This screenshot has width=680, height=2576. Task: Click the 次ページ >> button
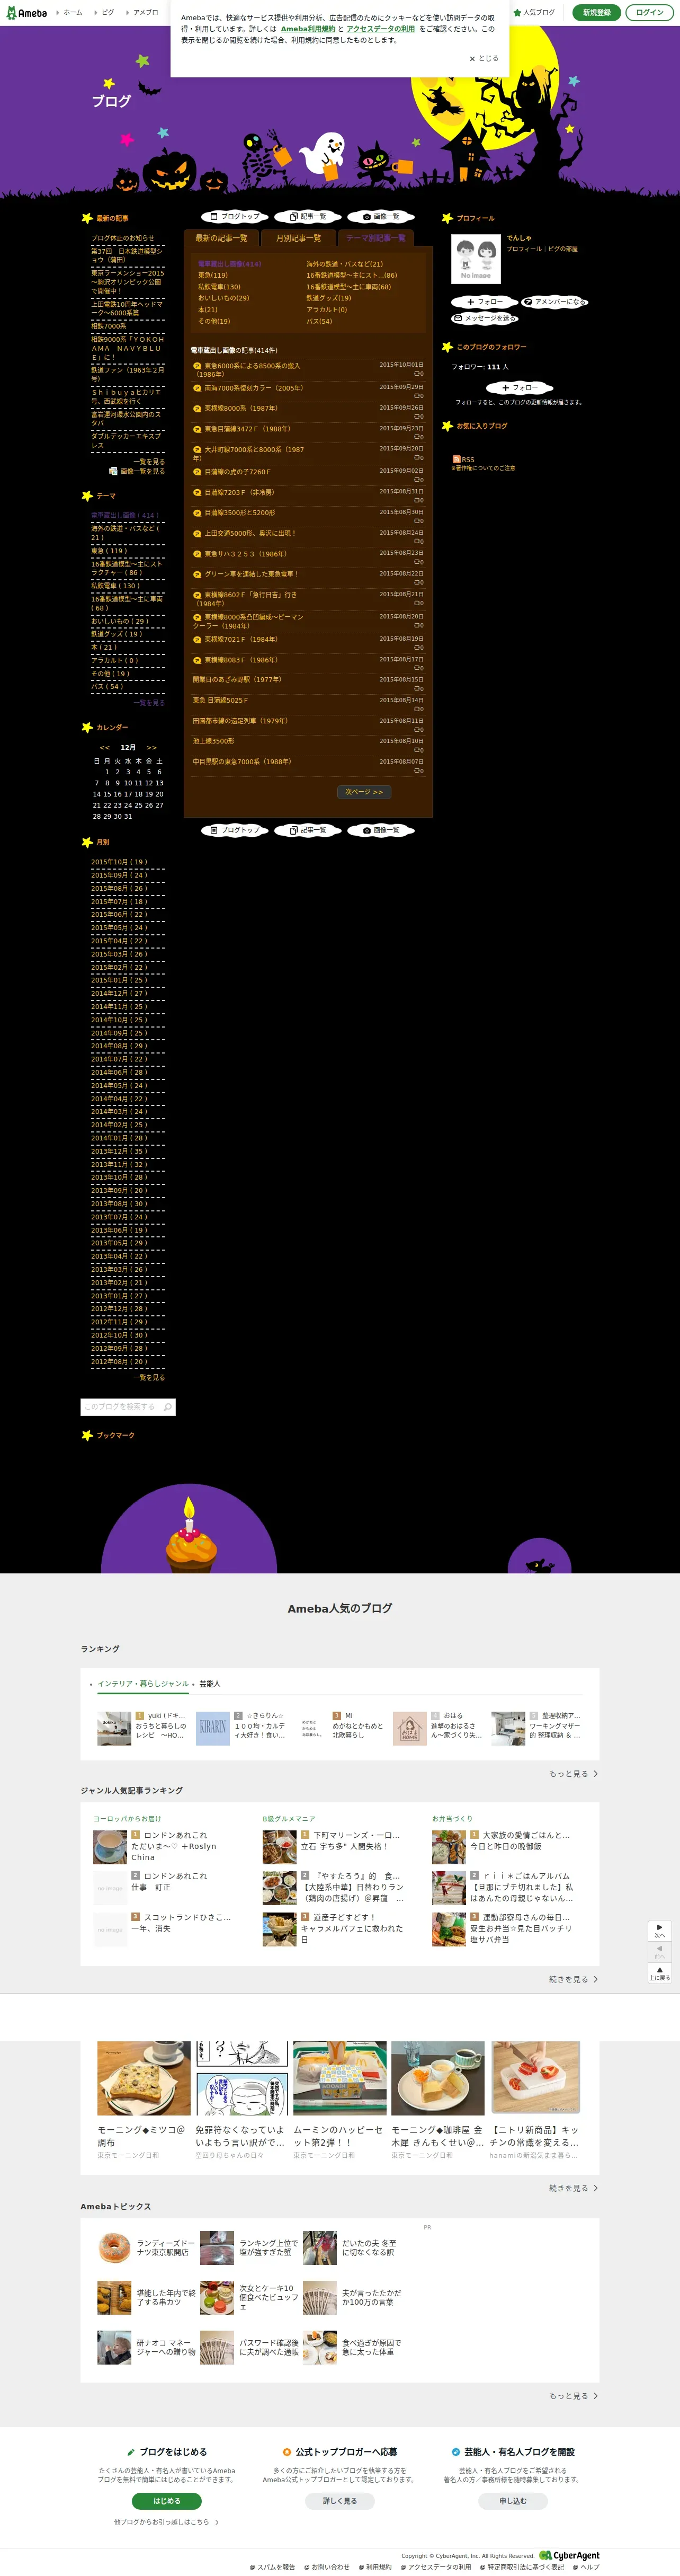click(364, 792)
